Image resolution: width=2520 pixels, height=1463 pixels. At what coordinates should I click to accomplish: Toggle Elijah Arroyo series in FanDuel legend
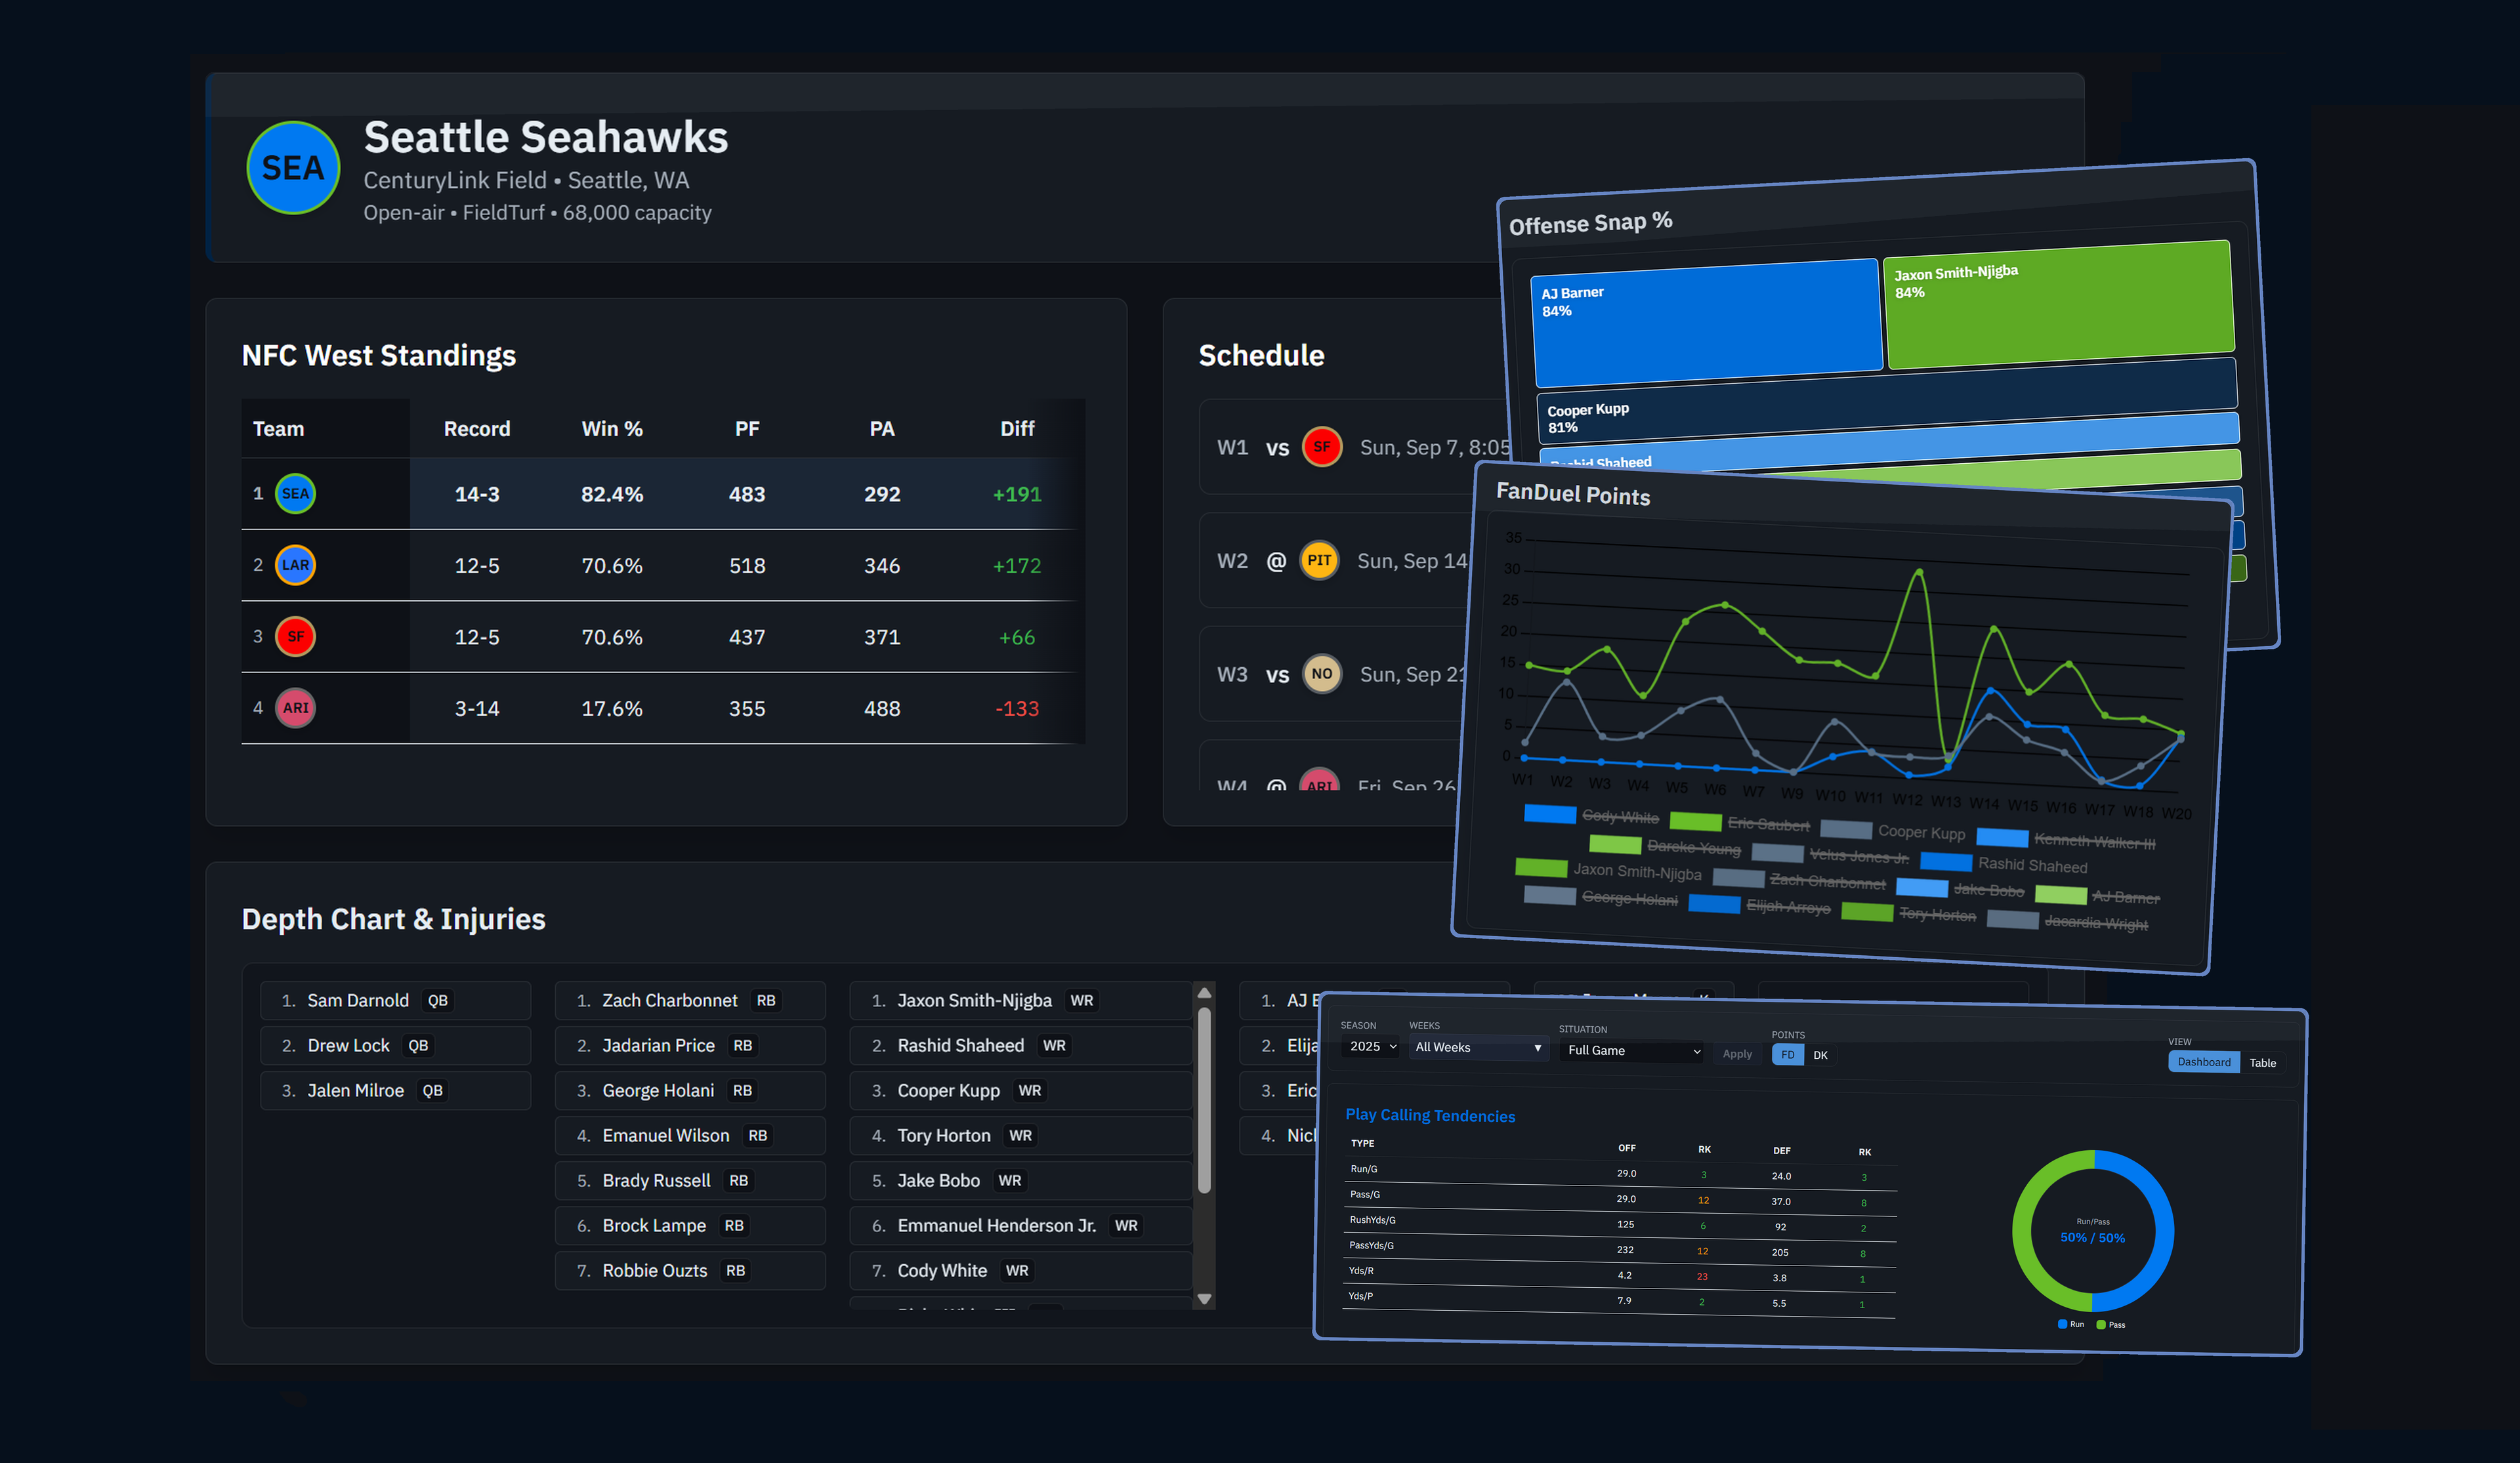tap(1759, 905)
